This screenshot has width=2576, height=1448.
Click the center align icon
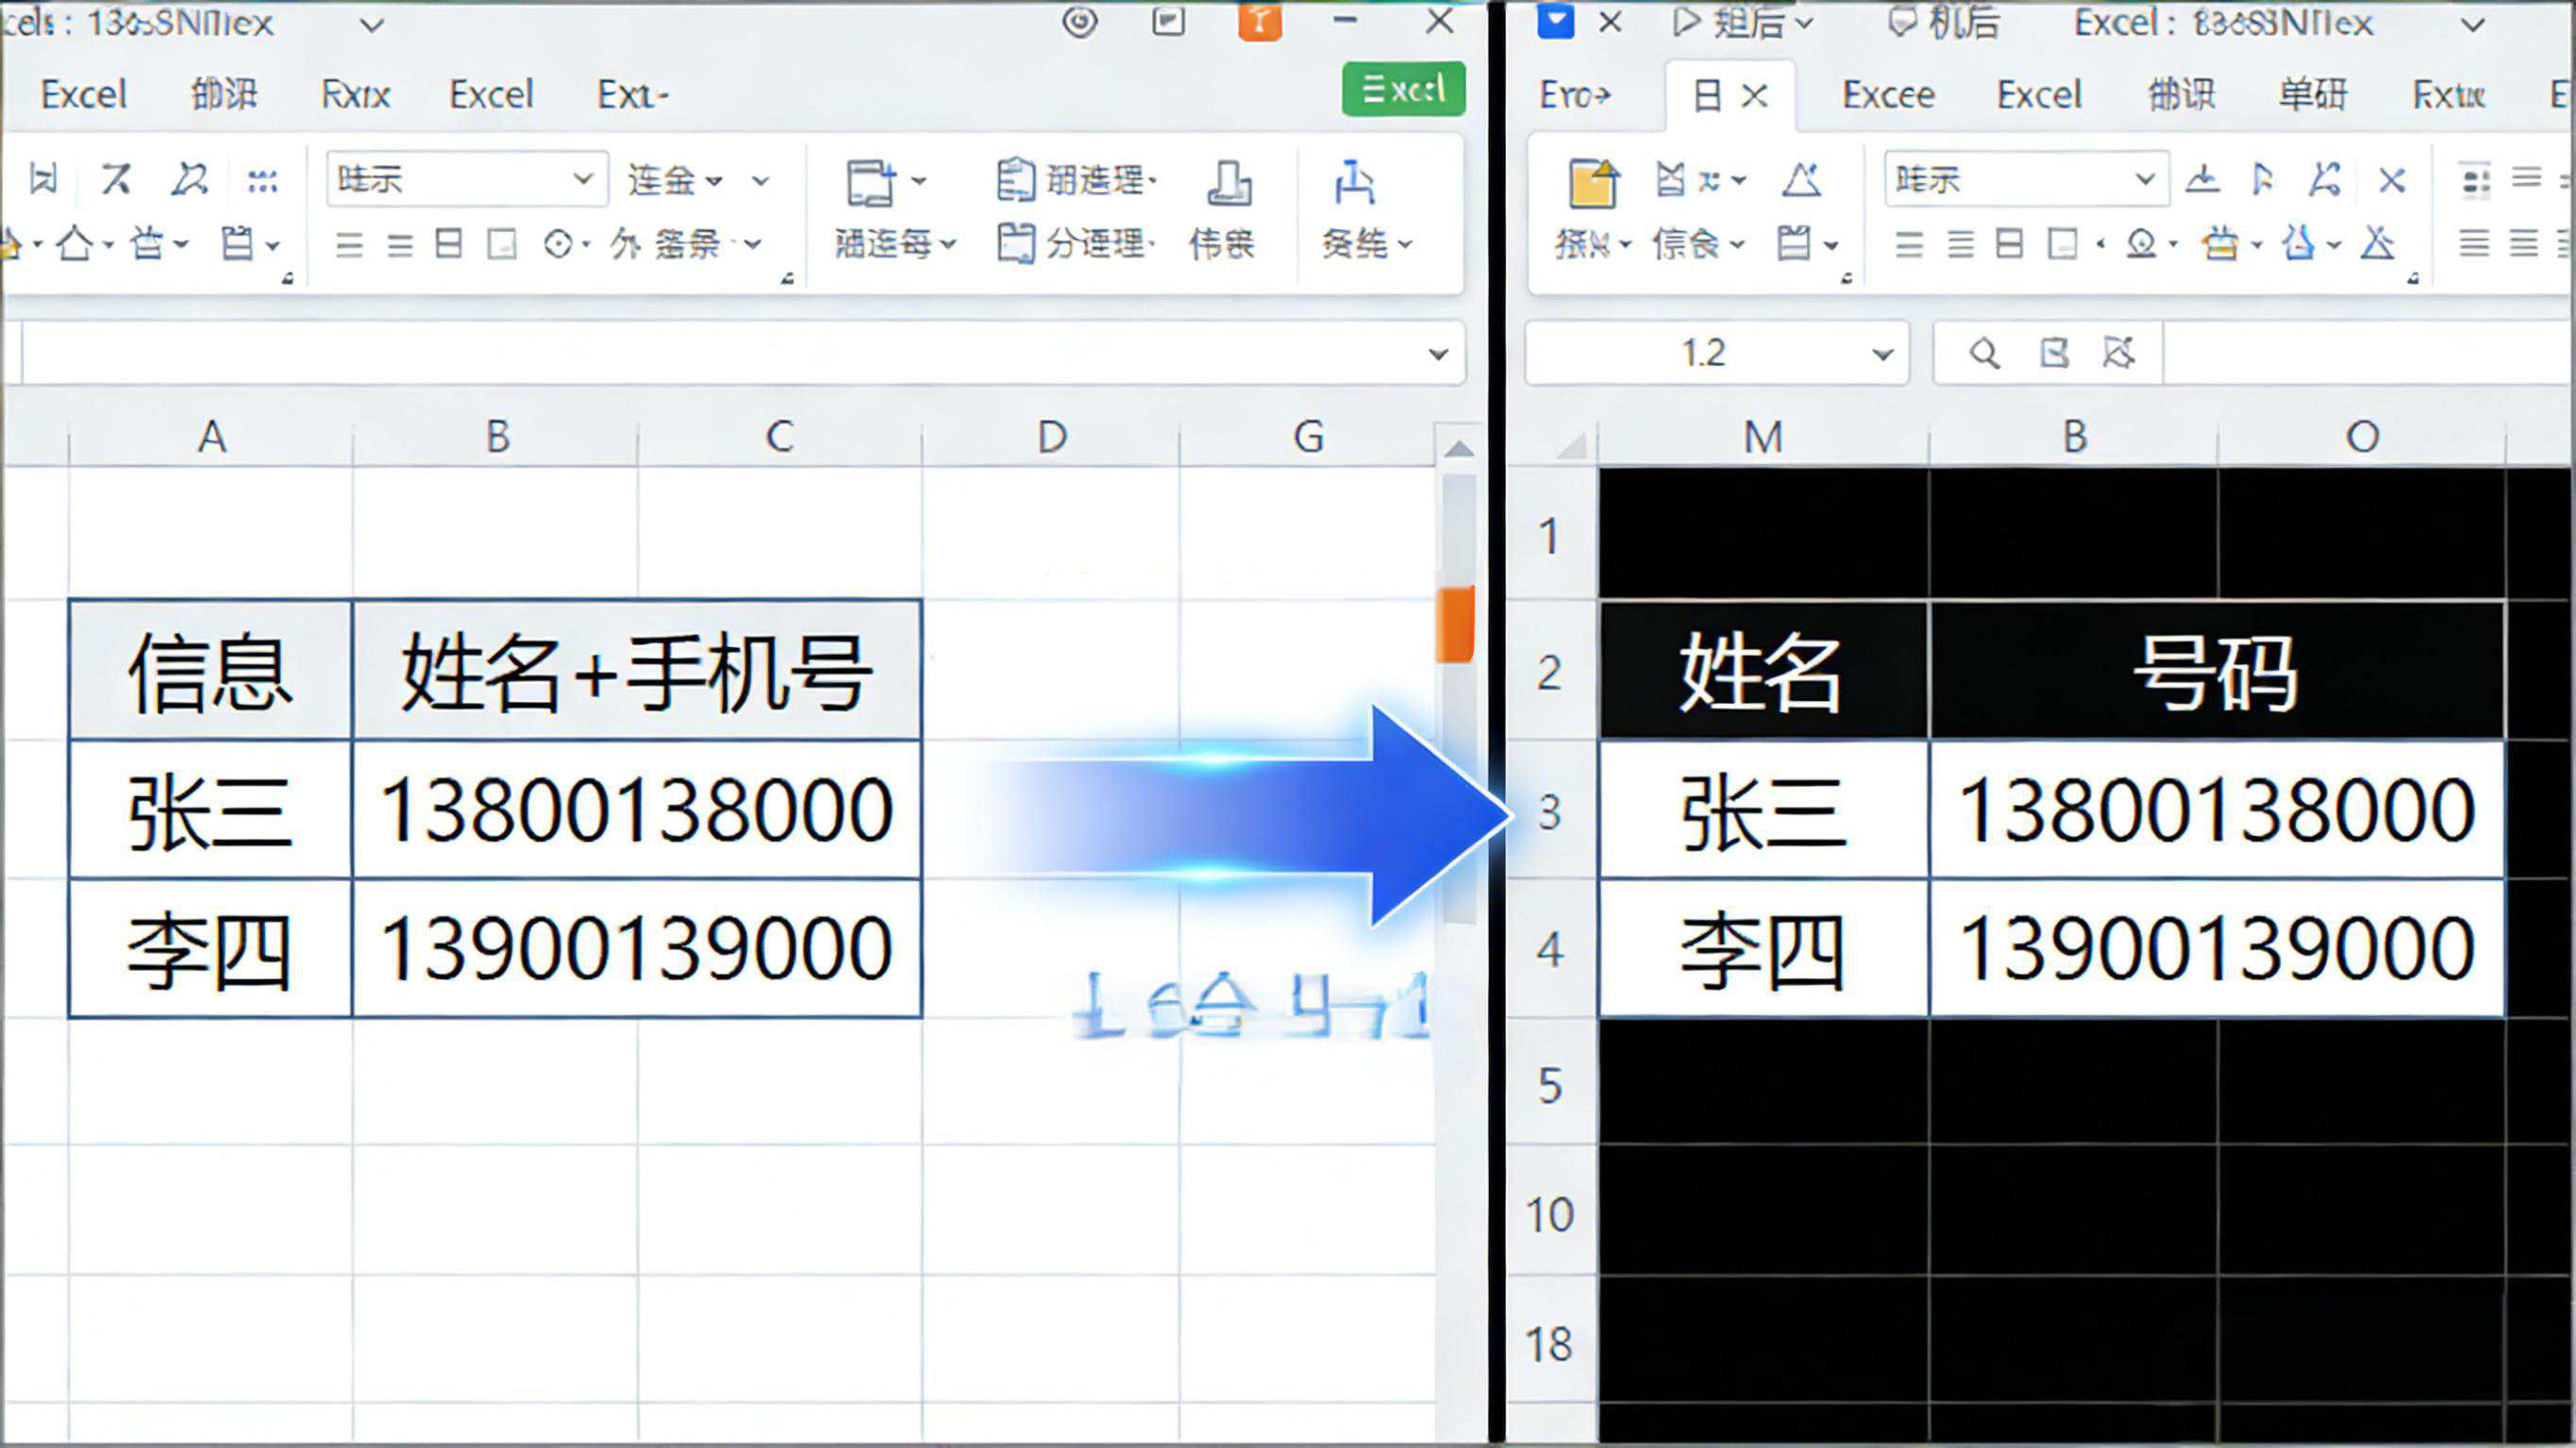point(398,243)
